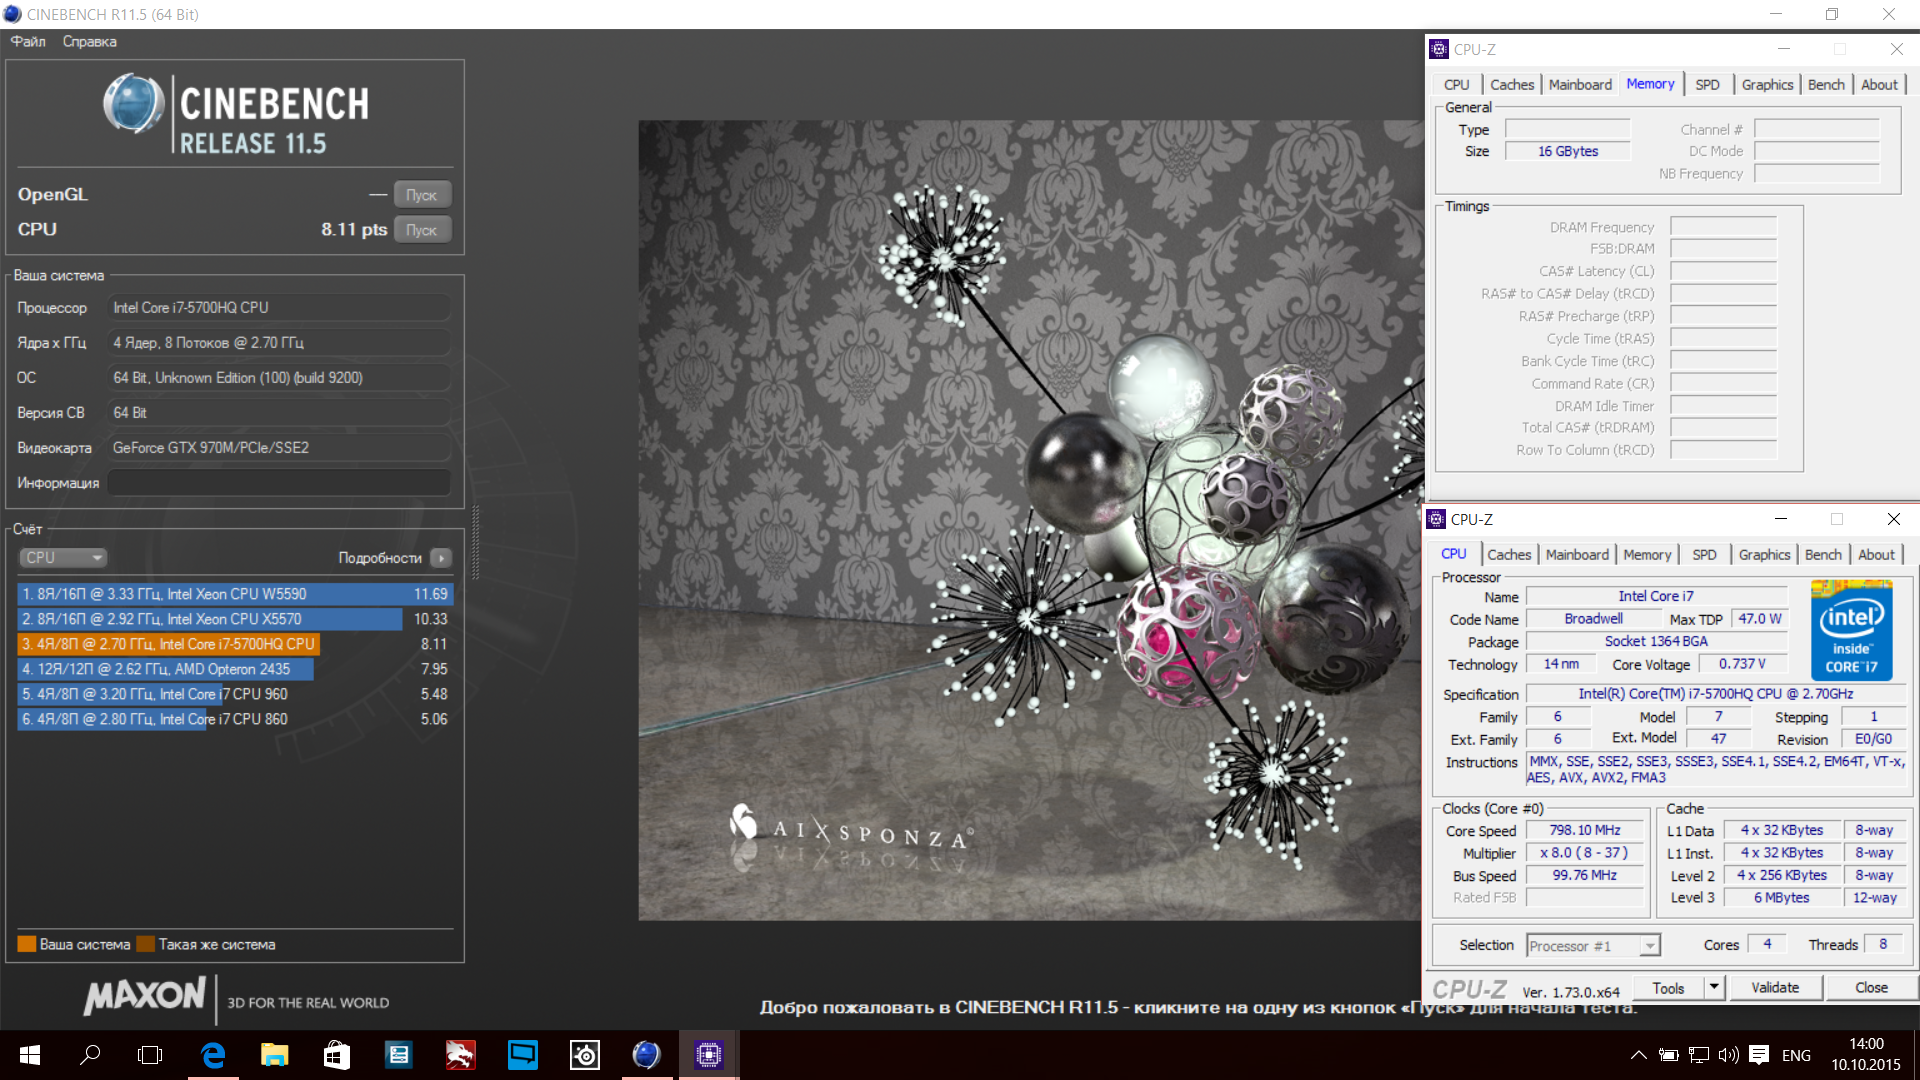Open File Explorer from taskbar
This screenshot has width=1920, height=1080.
coord(274,1055)
